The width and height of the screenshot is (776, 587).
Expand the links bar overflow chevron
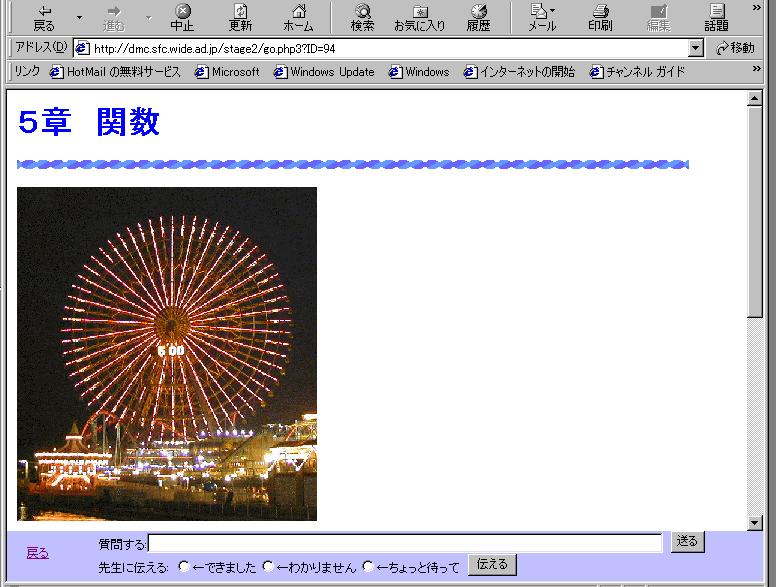click(x=757, y=69)
